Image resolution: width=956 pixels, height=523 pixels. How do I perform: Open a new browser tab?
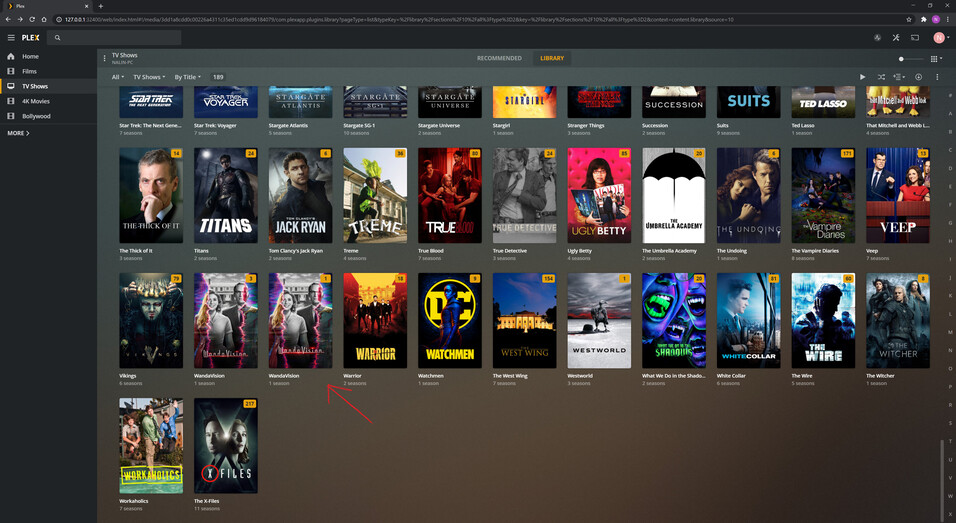click(101, 6)
